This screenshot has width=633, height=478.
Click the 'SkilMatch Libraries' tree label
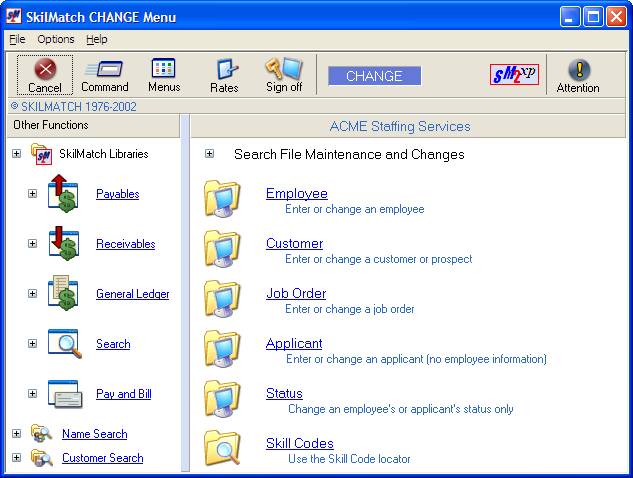click(x=104, y=154)
